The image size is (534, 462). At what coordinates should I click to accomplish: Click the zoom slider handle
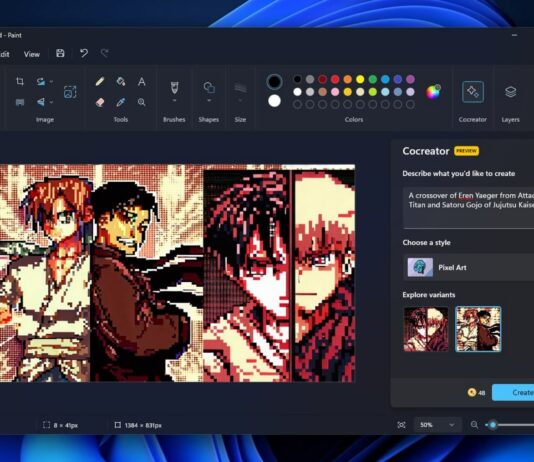pos(493,425)
